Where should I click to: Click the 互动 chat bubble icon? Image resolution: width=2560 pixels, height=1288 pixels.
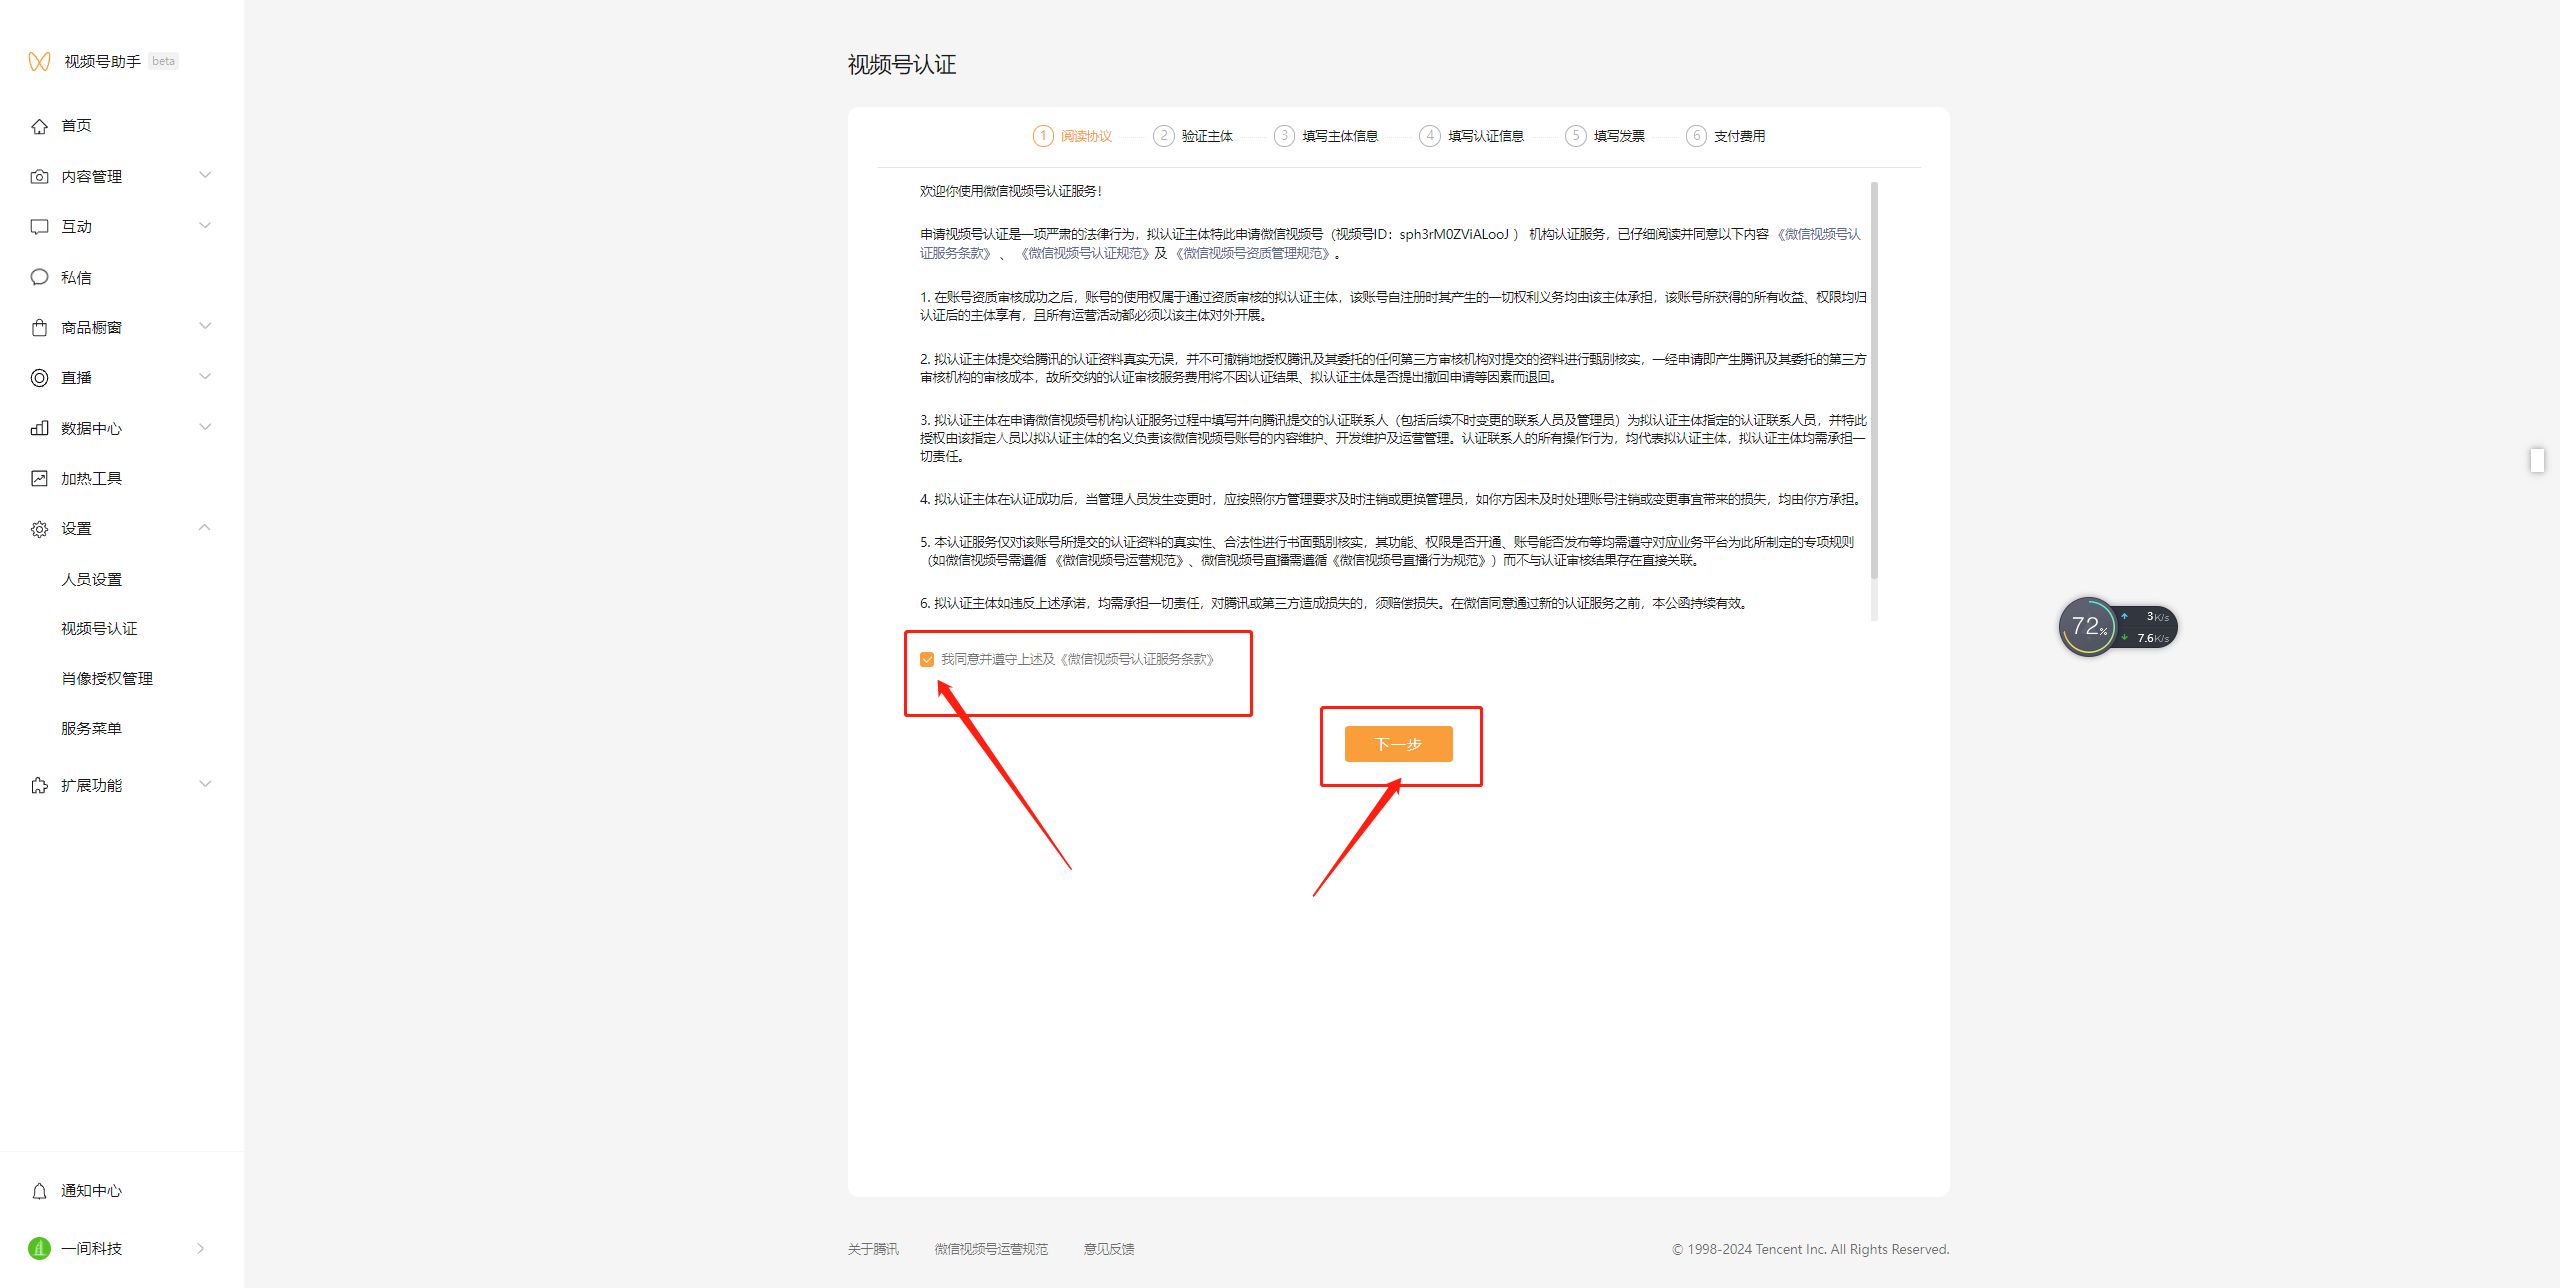click(39, 227)
